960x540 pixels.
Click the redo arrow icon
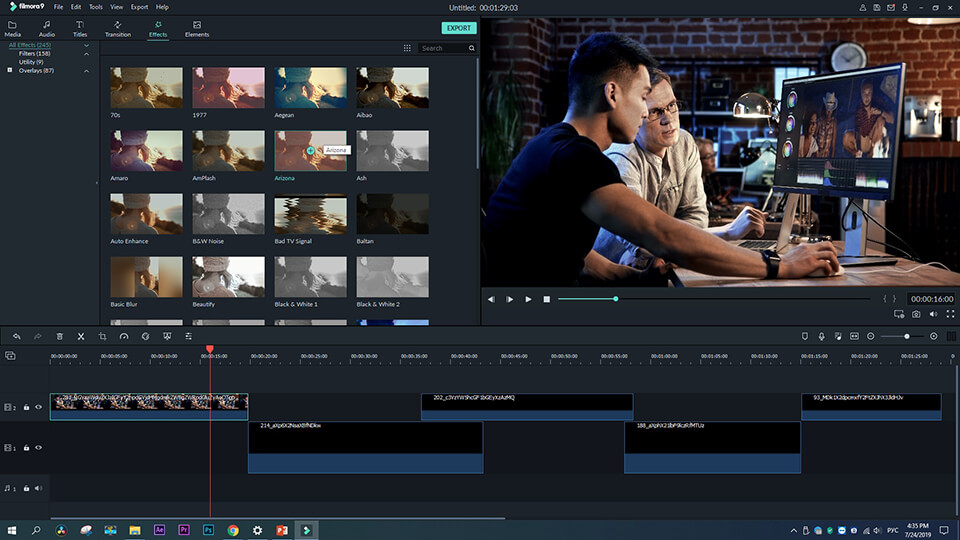click(x=38, y=336)
